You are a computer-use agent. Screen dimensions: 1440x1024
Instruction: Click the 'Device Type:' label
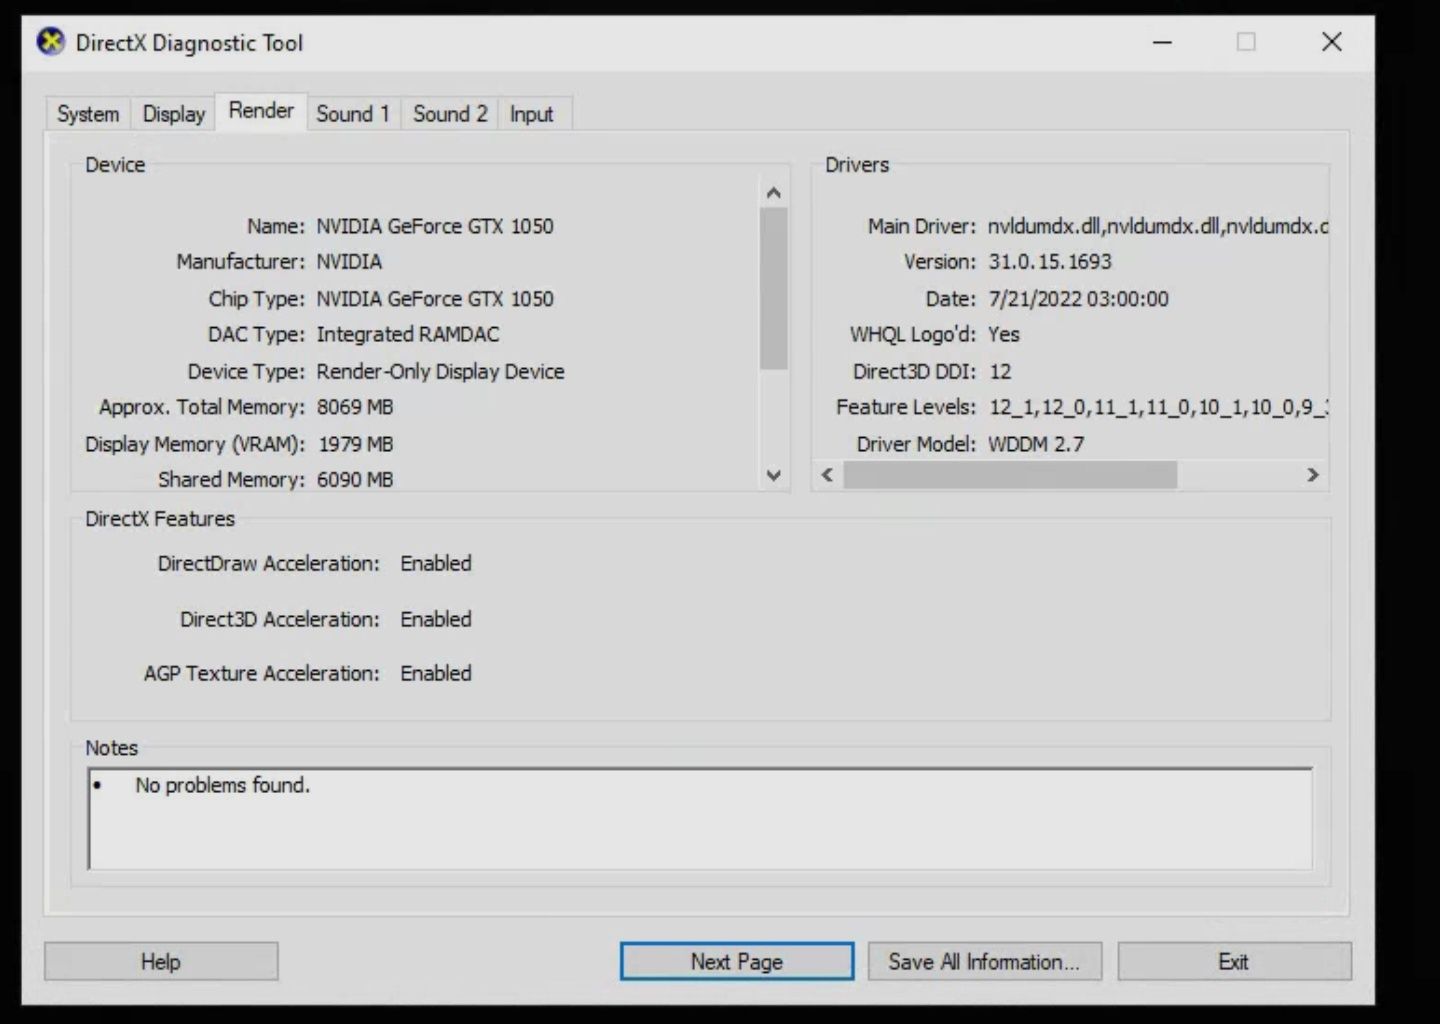[246, 372]
